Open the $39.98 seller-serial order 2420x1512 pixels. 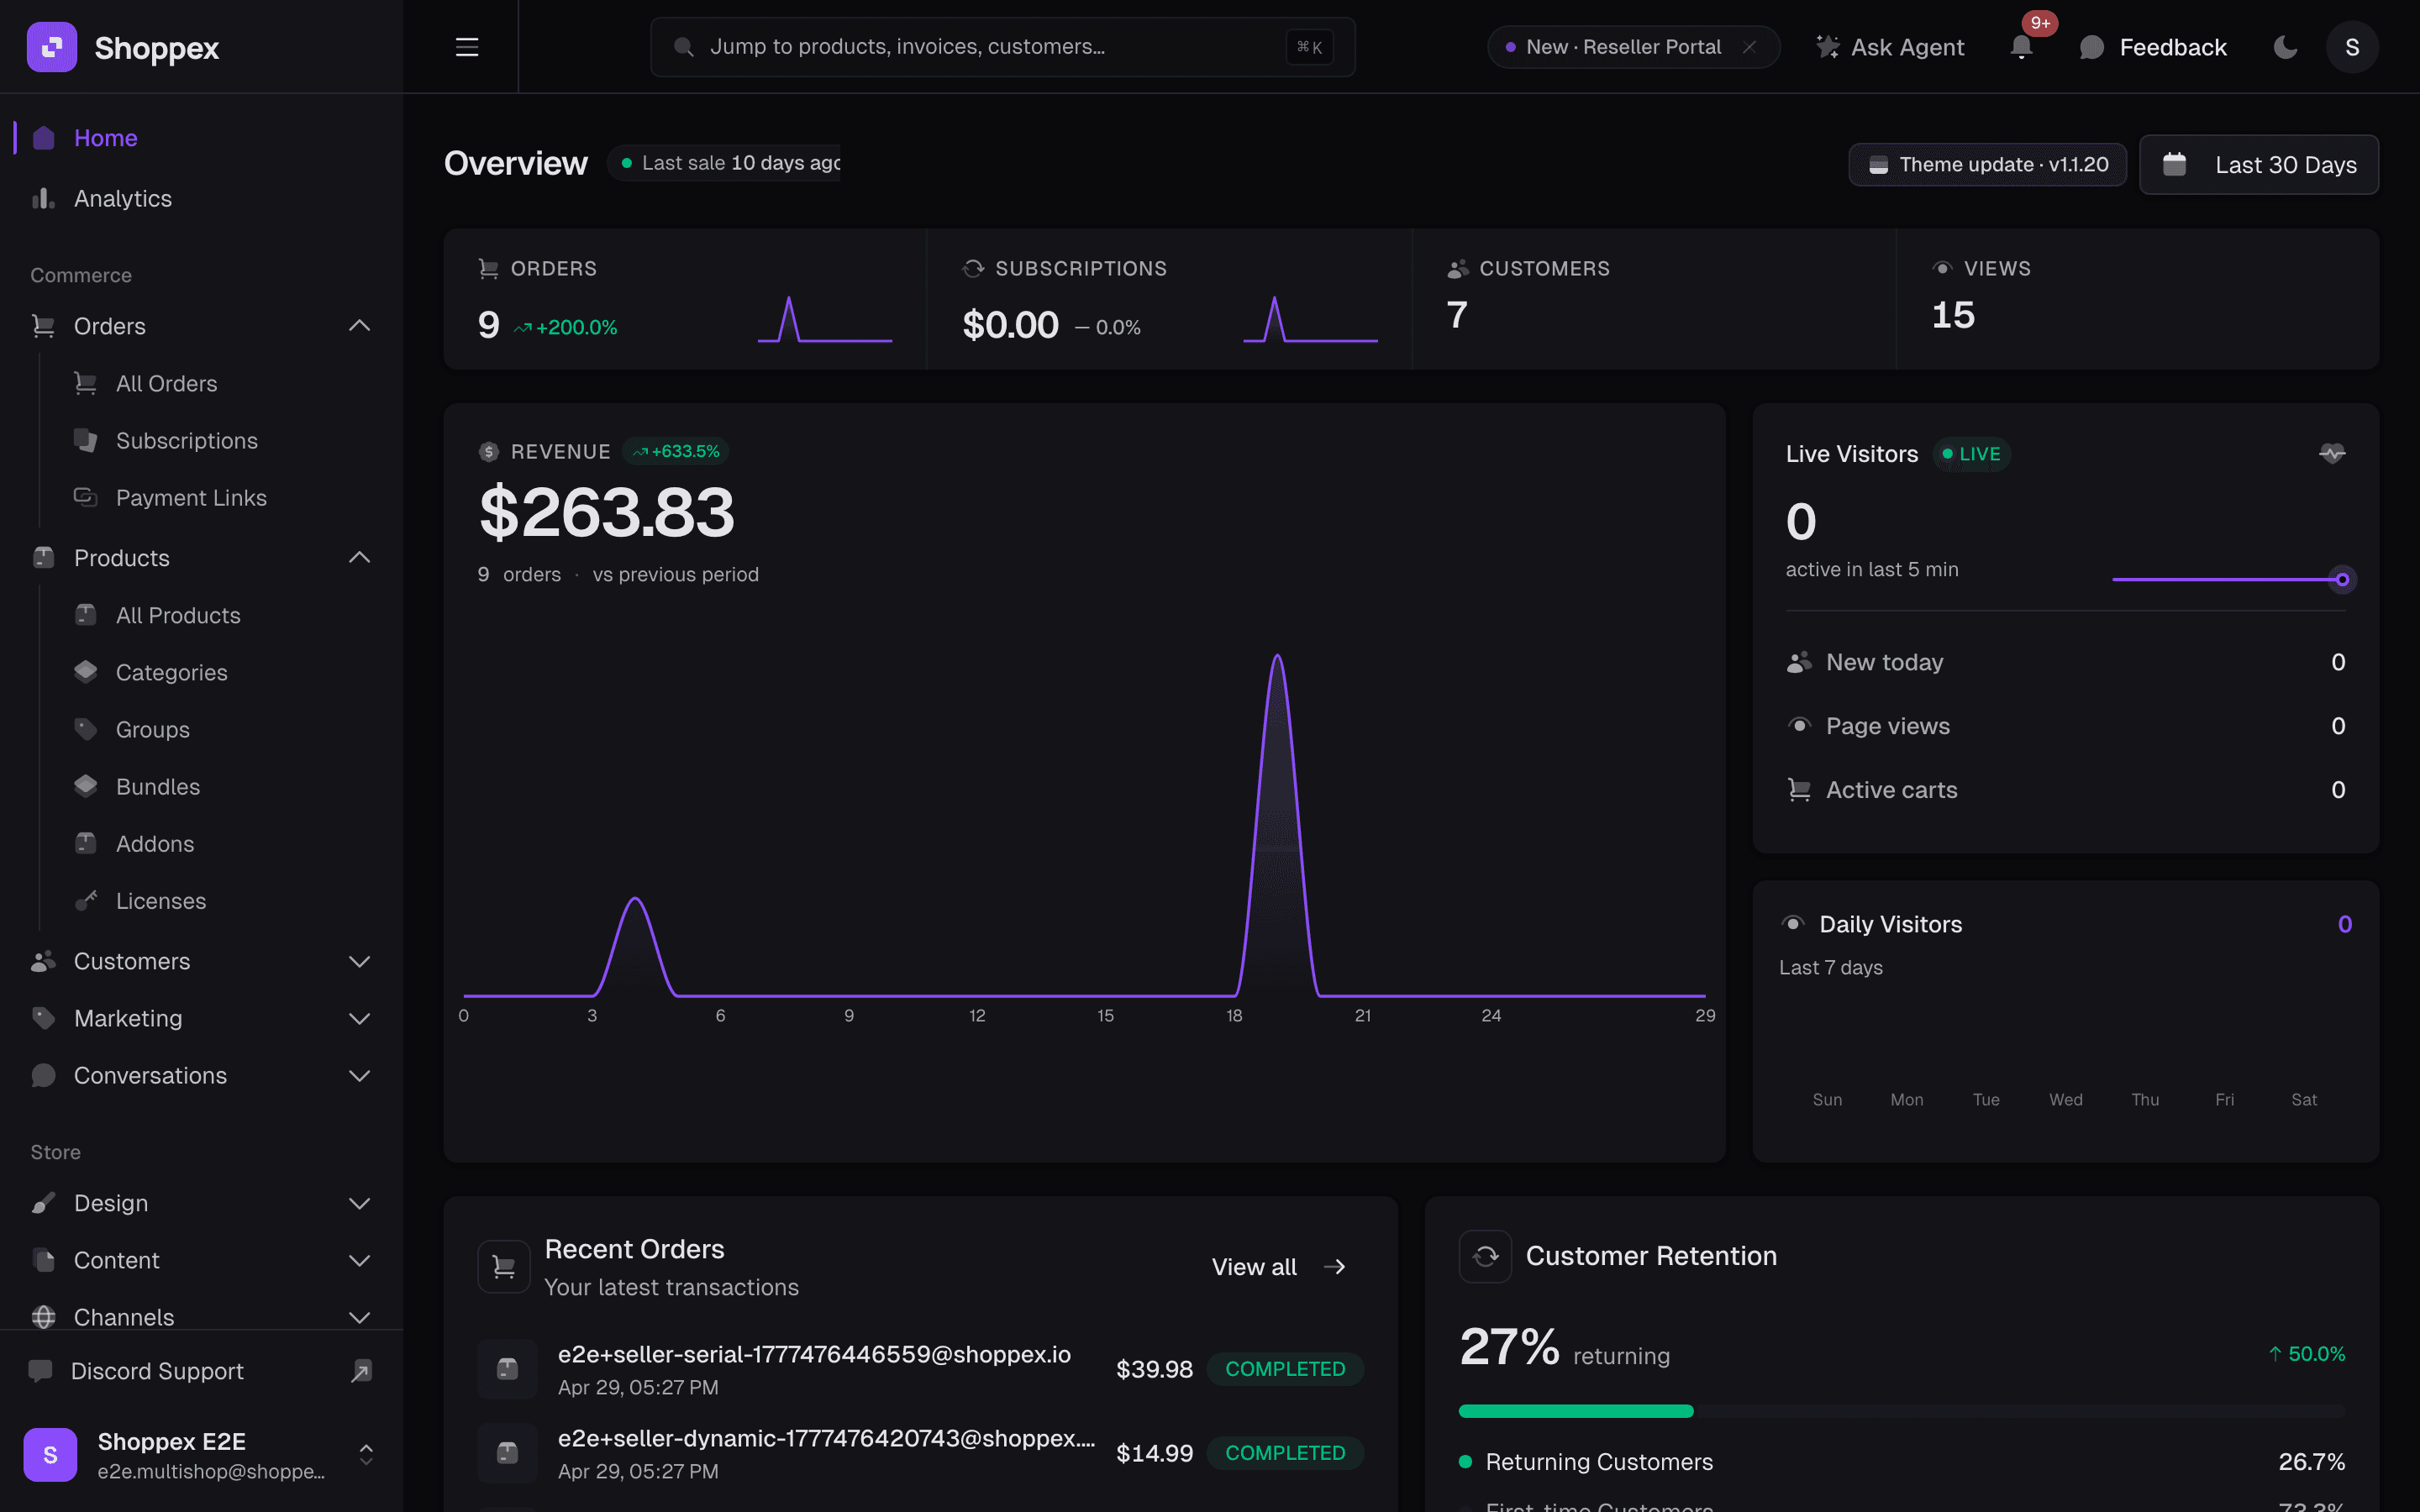pyautogui.click(x=920, y=1369)
